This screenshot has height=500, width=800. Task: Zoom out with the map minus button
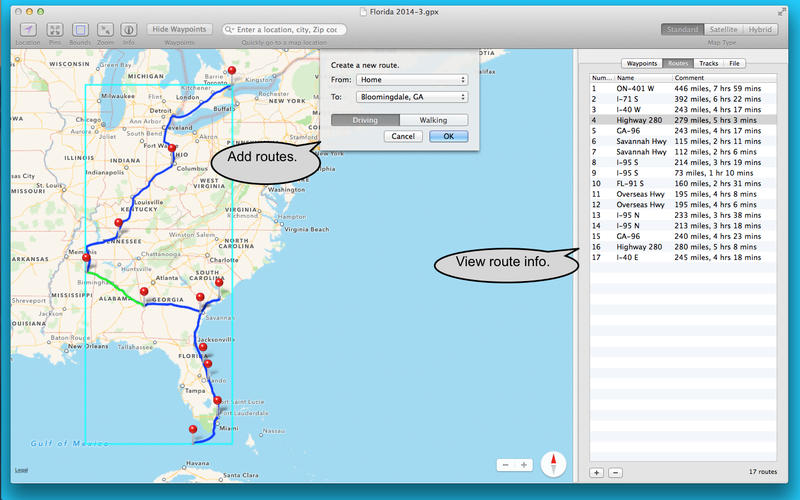pyautogui.click(x=506, y=465)
